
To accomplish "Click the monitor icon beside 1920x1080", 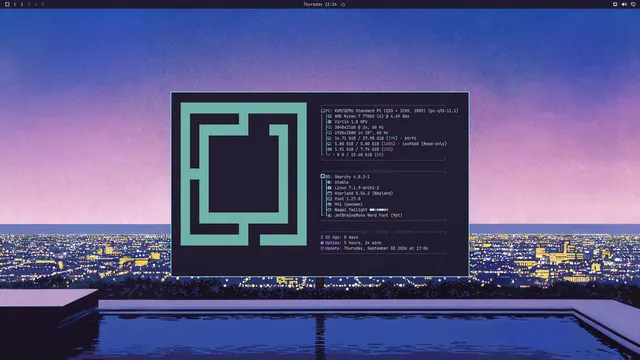I will (x=329, y=133).
